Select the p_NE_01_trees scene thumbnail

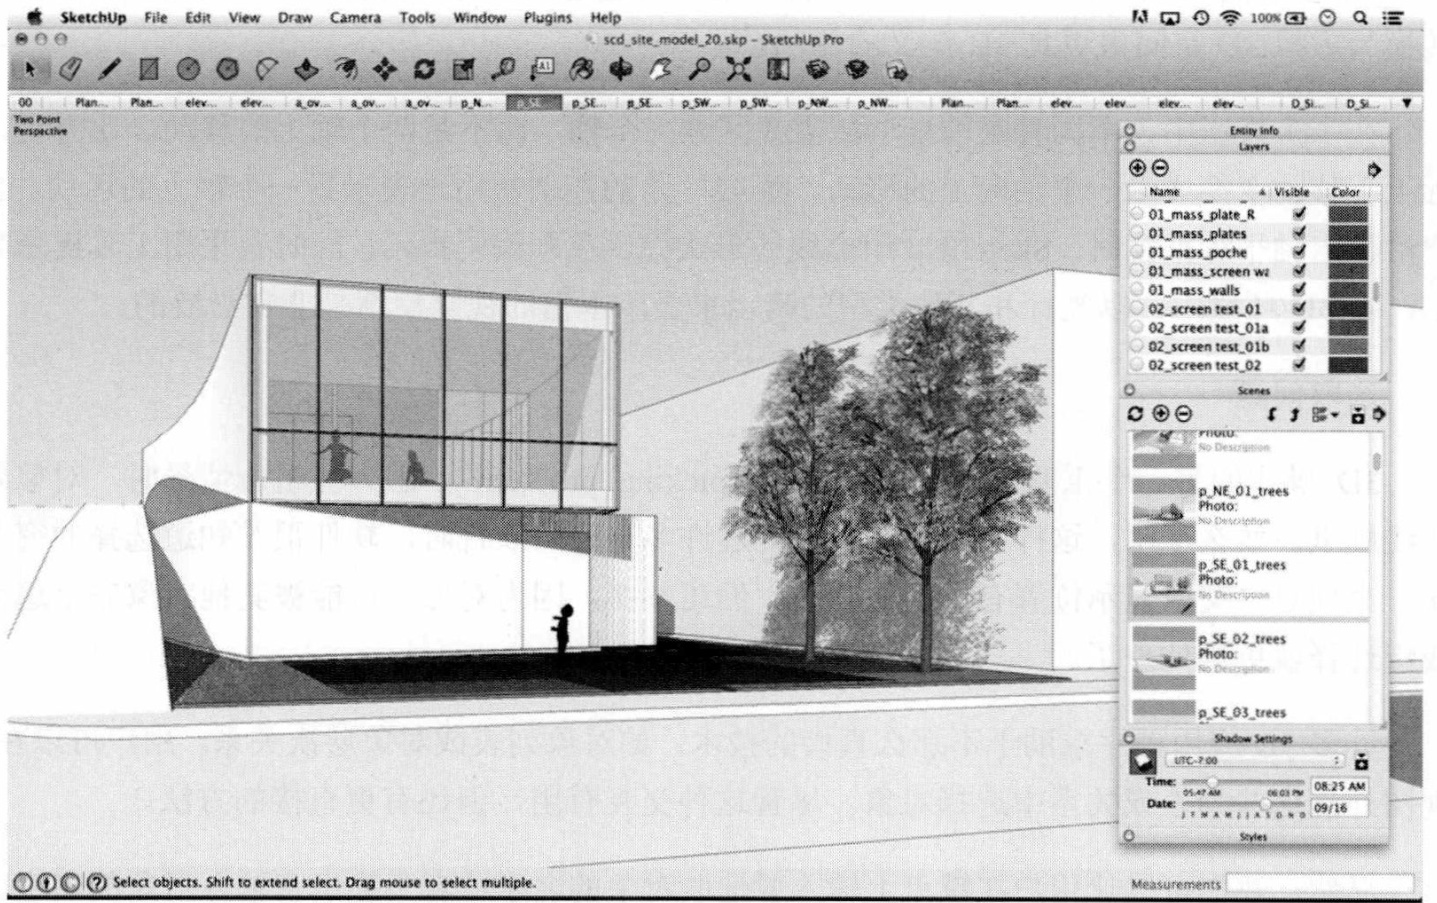pyautogui.click(x=1164, y=510)
